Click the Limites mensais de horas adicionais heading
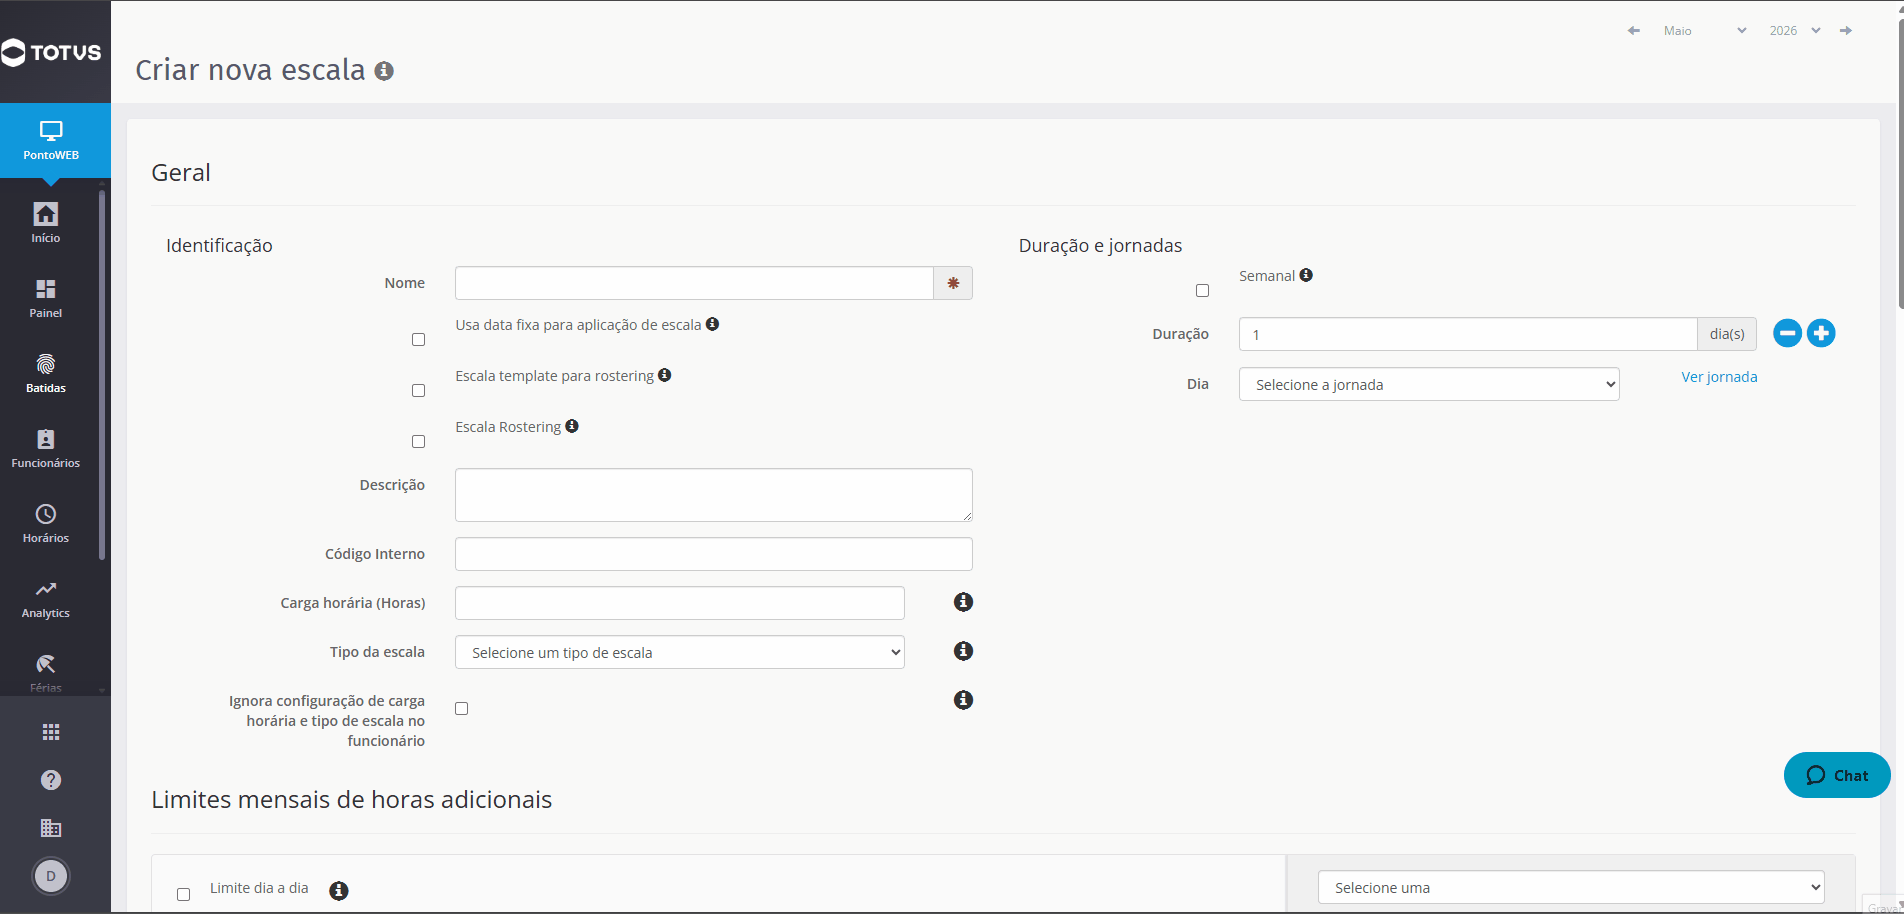 (351, 799)
